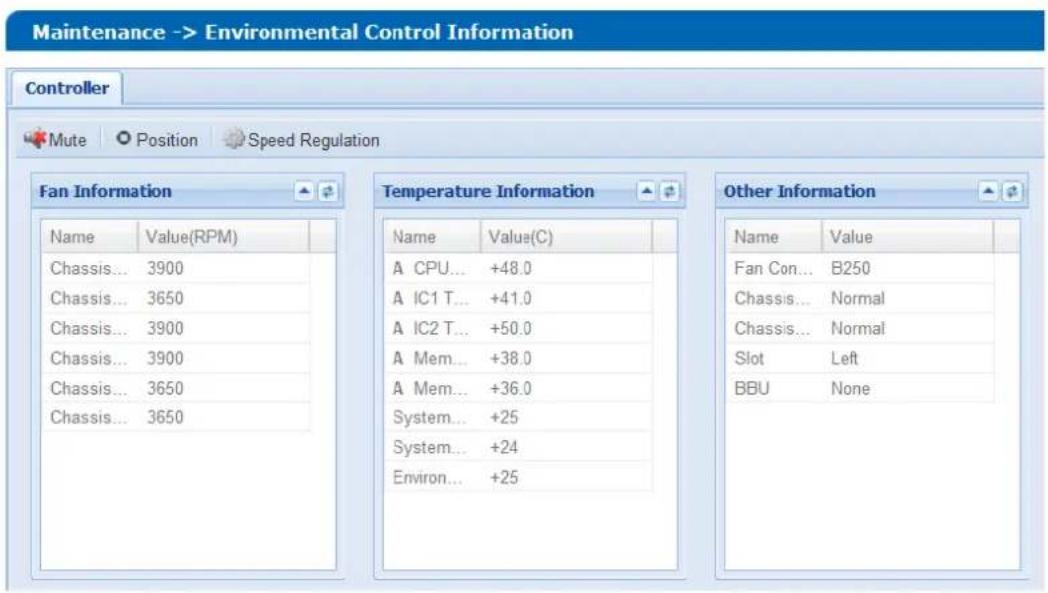Refresh the Fan Information panel
Viewport: 1048px width, 593px height.
328,192
